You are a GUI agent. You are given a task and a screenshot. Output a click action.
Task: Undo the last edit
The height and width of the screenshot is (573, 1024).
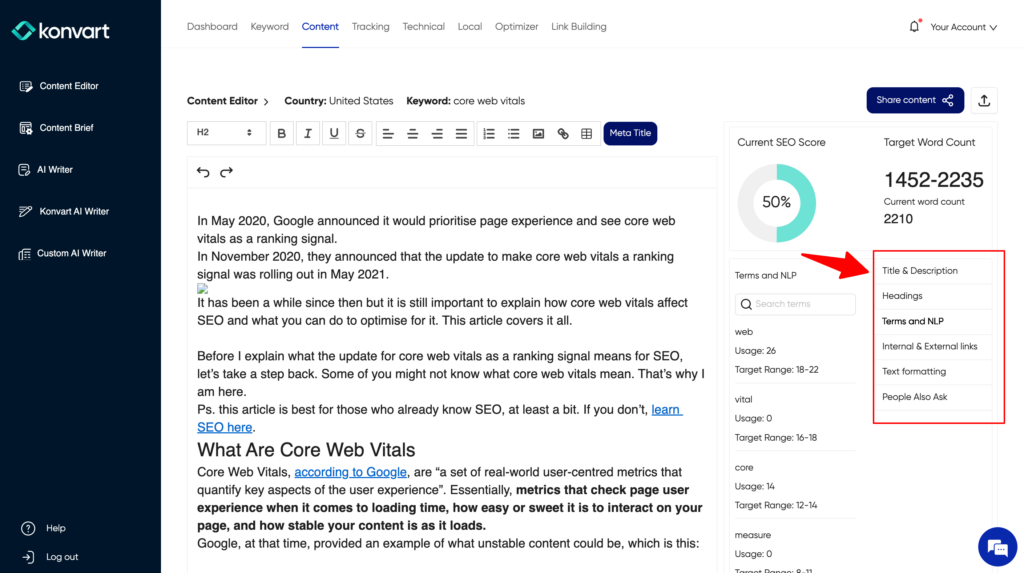click(203, 172)
